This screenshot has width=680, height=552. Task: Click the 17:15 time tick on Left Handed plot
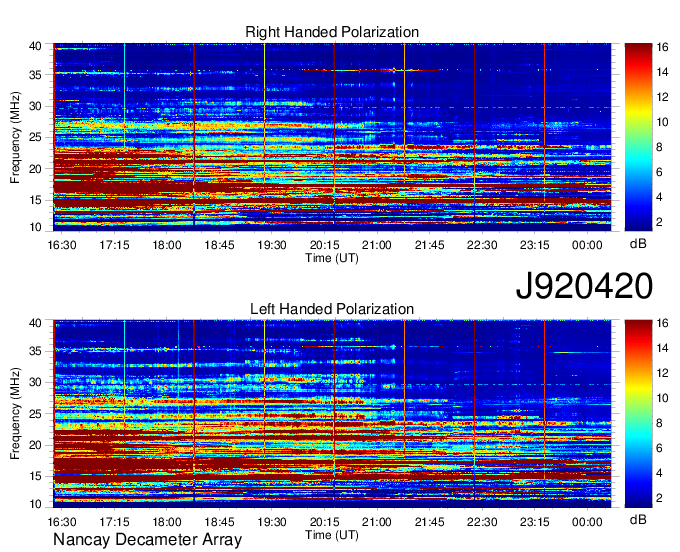point(114,522)
